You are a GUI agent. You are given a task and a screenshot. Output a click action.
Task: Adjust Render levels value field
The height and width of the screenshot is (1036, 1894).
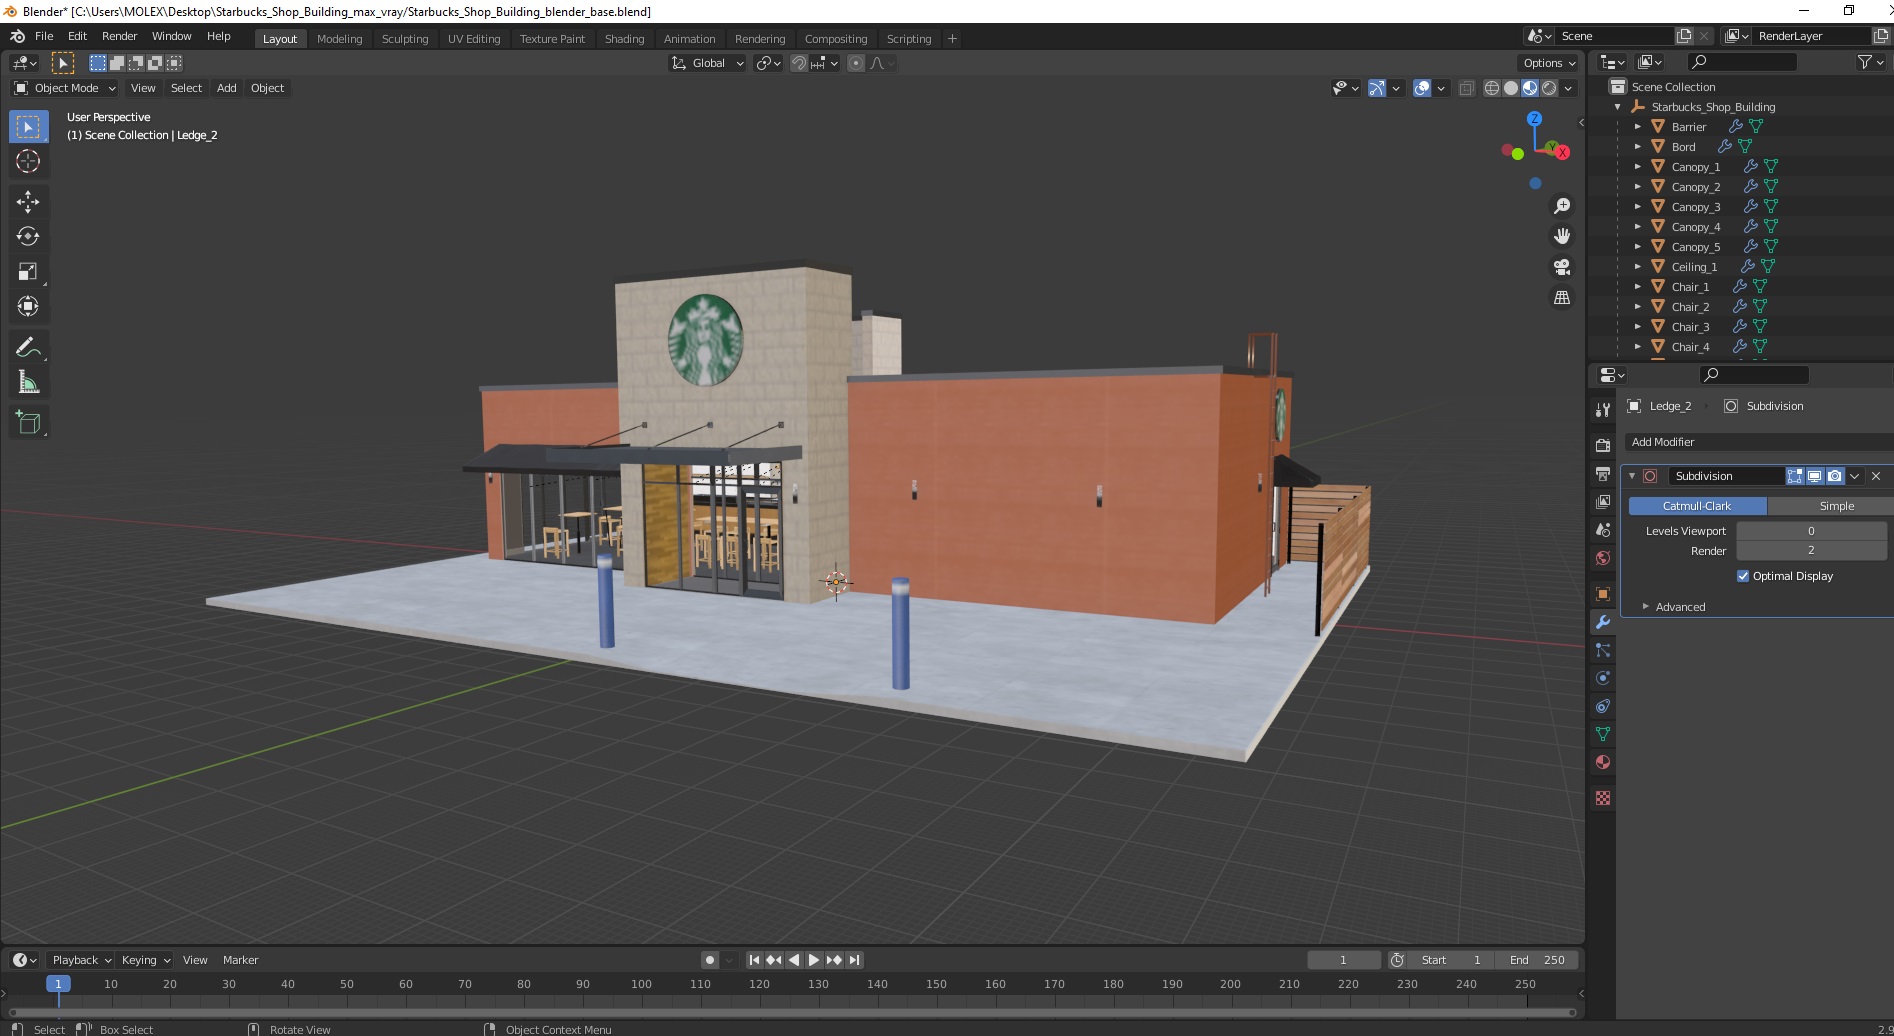pyautogui.click(x=1811, y=551)
